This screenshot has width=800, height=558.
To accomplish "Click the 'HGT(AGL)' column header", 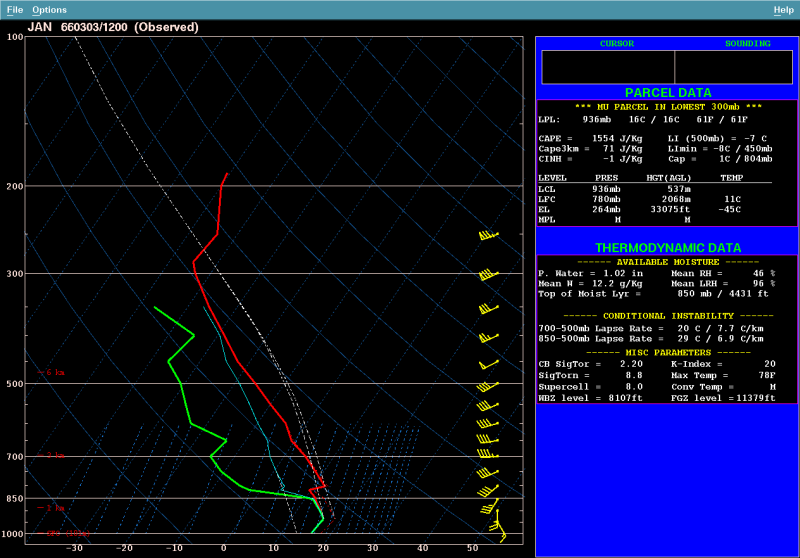I will [668, 178].
